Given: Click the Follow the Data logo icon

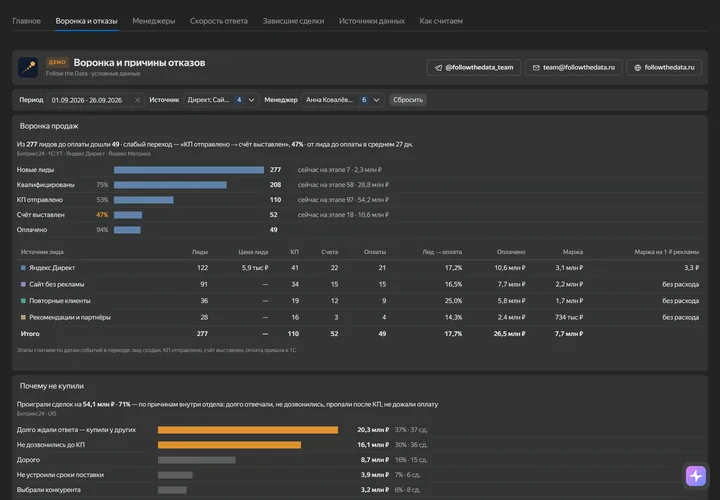Looking at the screenshot, I should (x=28, y=67).
